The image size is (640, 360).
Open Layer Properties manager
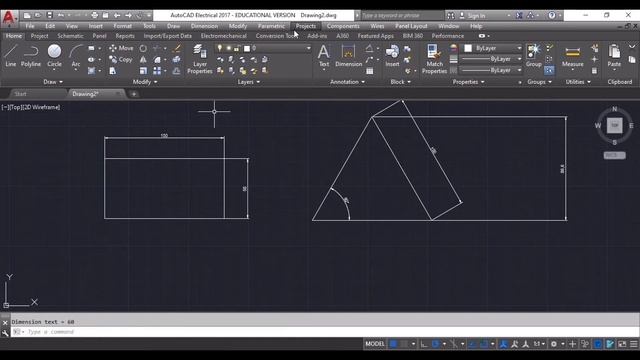tap(200, 59)
